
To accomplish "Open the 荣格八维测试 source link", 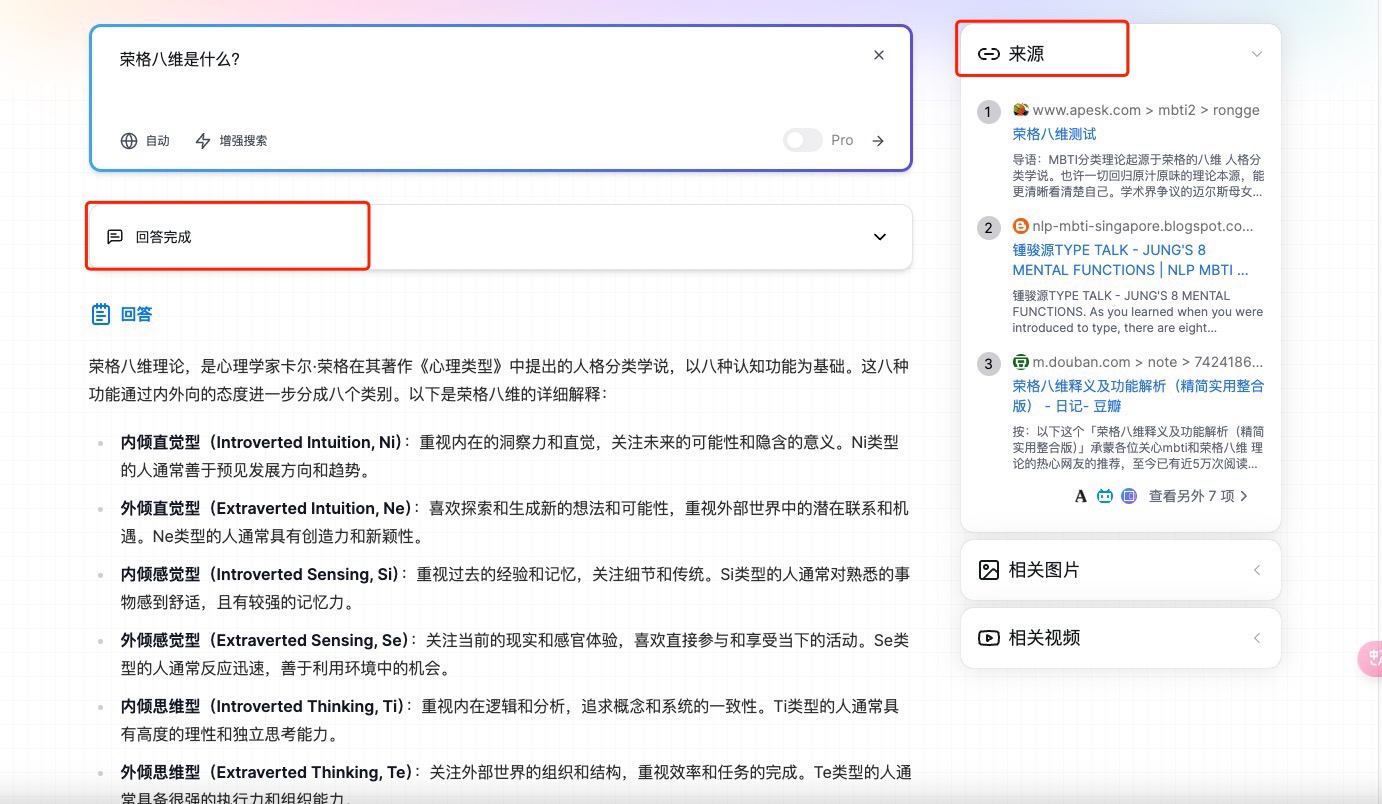I will pyautogui.click(x=1054, y=134).
